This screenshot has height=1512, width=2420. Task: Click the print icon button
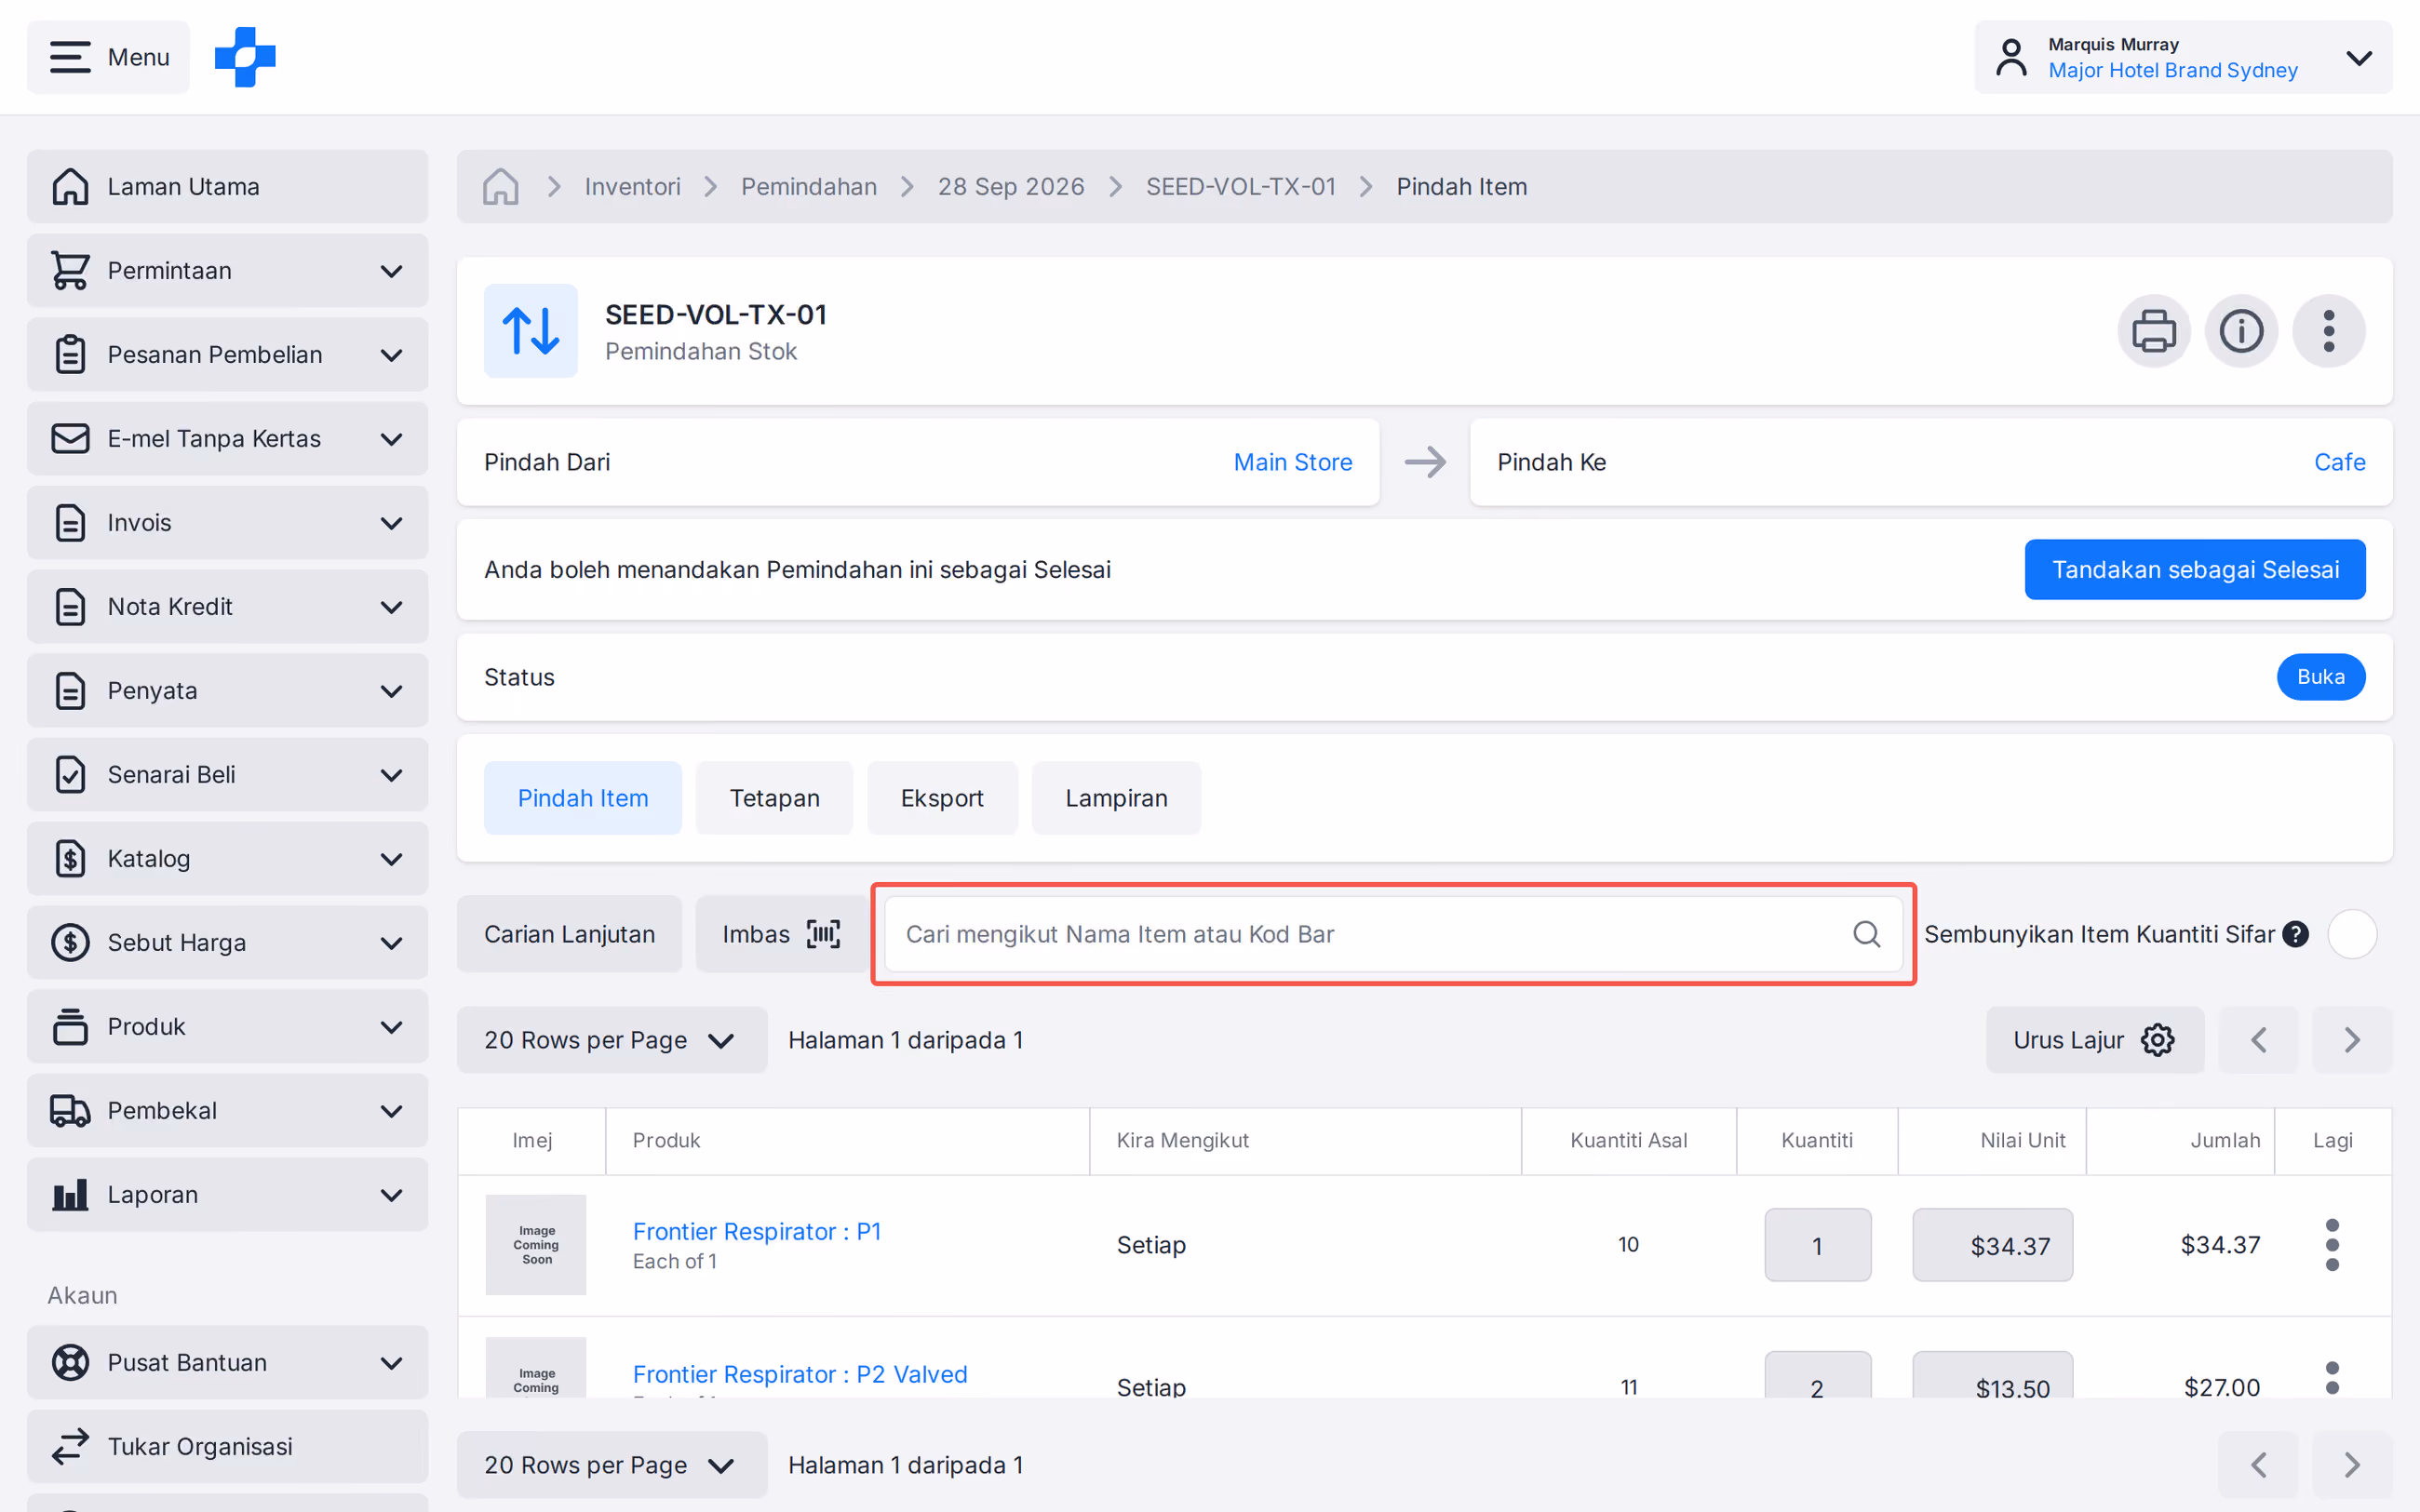(x=2153, y=331)
